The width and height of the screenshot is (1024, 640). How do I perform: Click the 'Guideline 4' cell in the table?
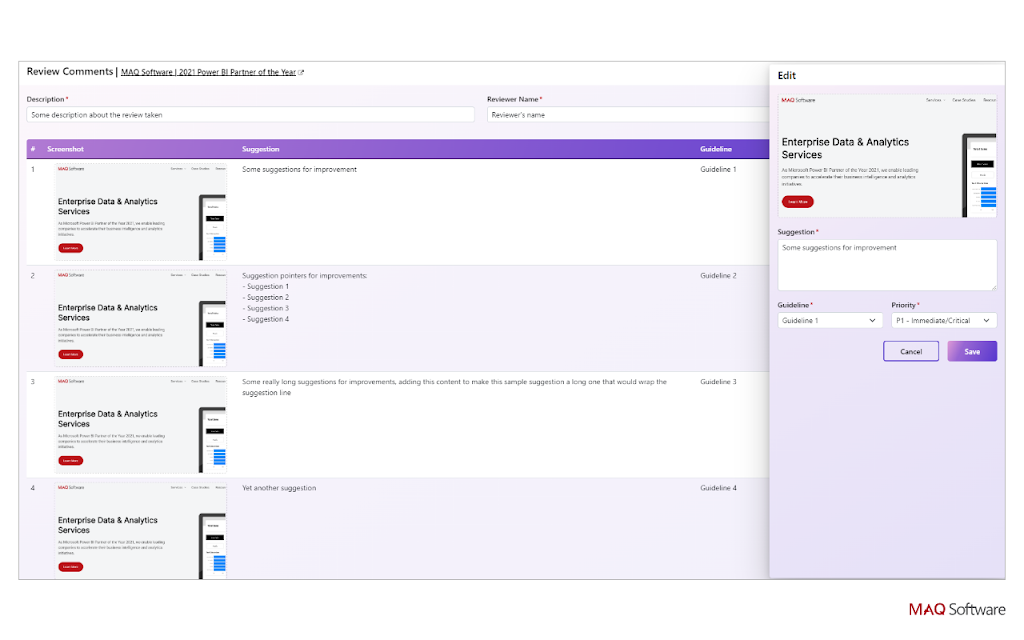coord(718,488)
